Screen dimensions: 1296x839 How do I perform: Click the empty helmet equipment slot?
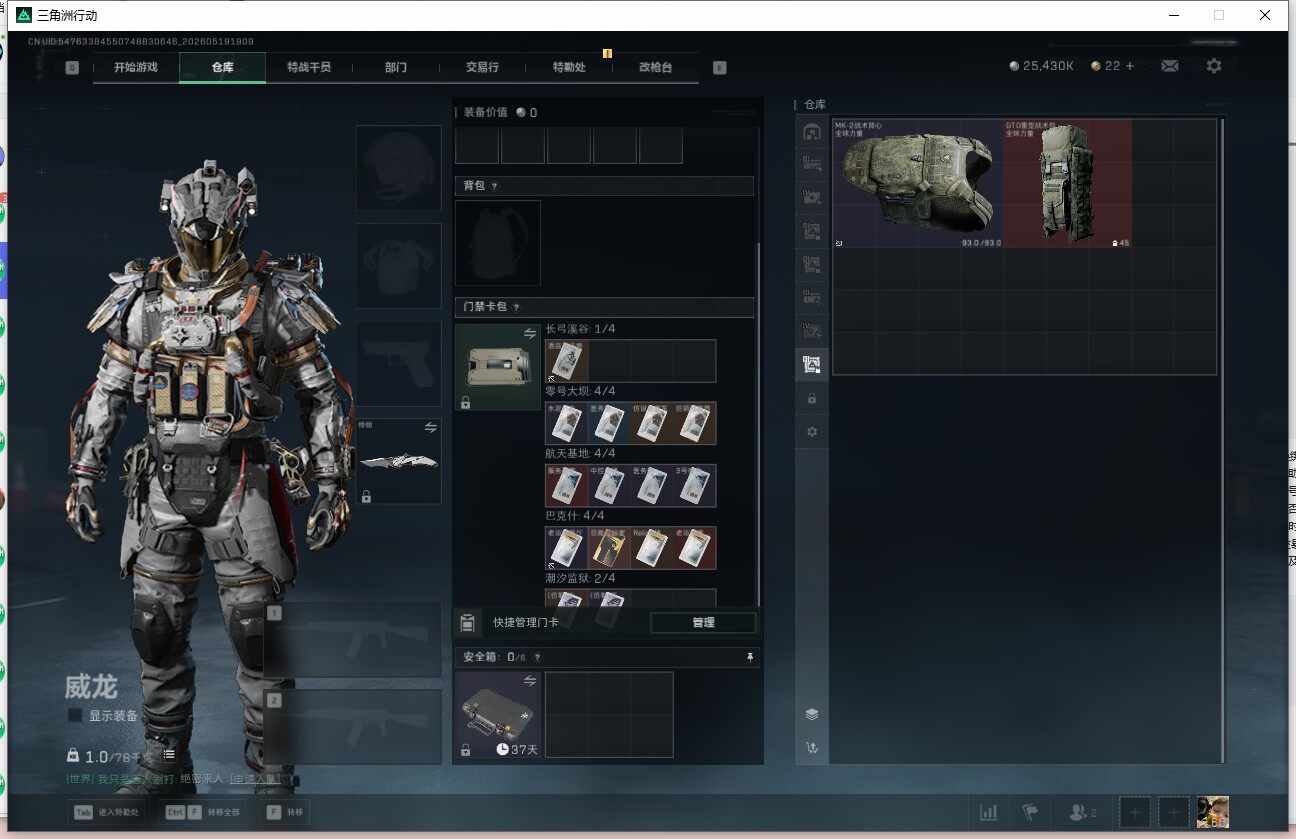[399, 168]
